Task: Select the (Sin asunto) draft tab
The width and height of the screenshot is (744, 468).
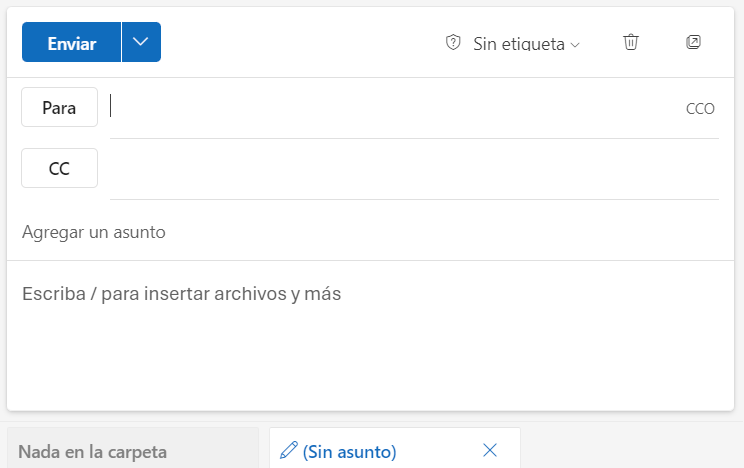Action: pyautogui.click(x=349, y=451)
